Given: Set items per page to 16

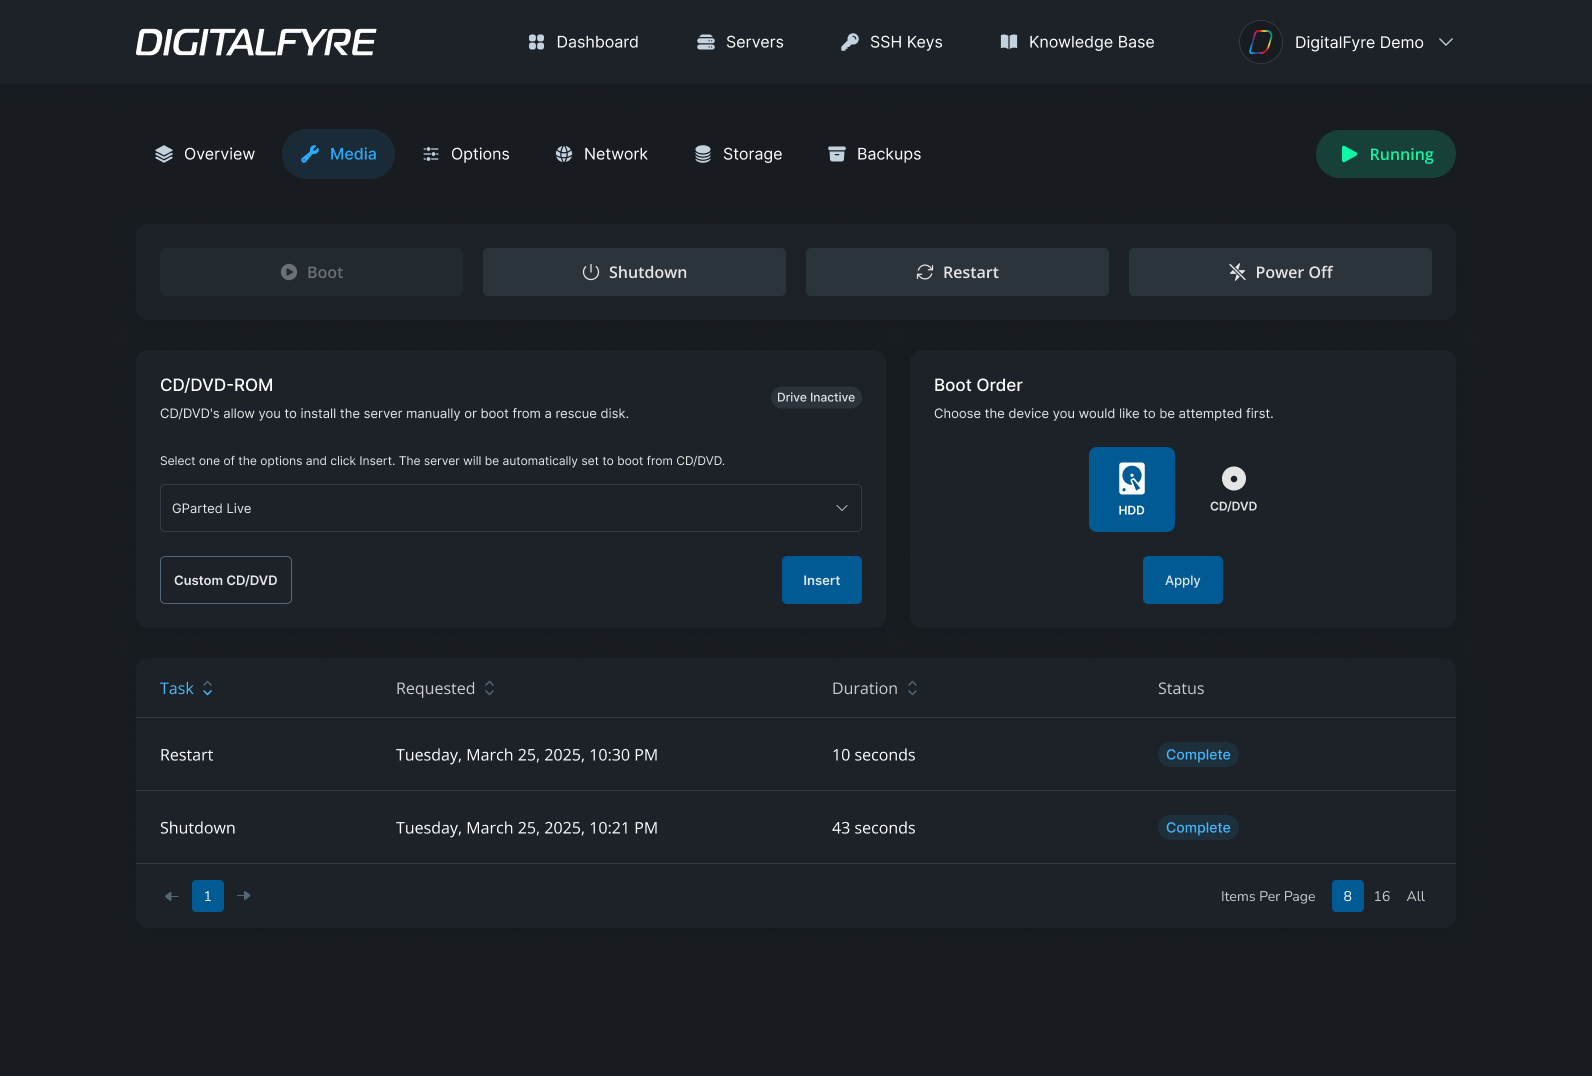Looking at the screenshot, I should (x=1382, y=896).
